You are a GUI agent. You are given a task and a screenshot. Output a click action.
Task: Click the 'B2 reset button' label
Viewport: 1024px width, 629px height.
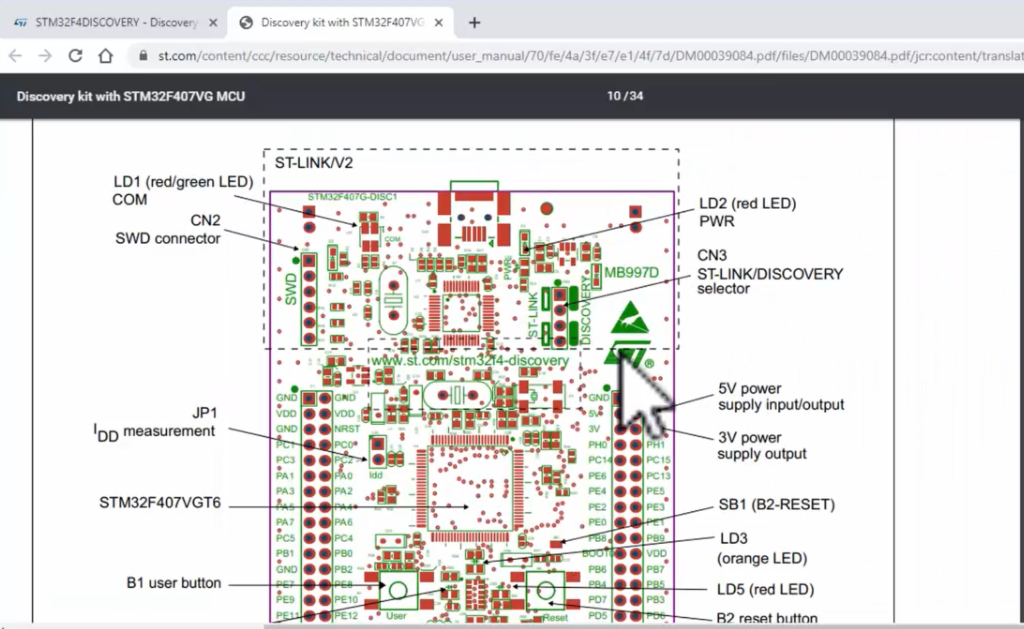[767, 618]
